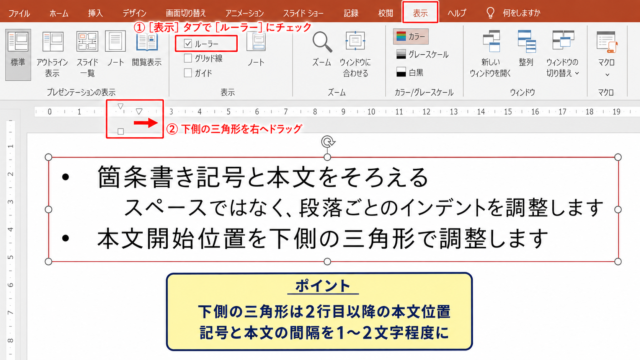Click the ポイント heading in the yellow box
This screenshot has width=640, height=360.
point(322,286)
